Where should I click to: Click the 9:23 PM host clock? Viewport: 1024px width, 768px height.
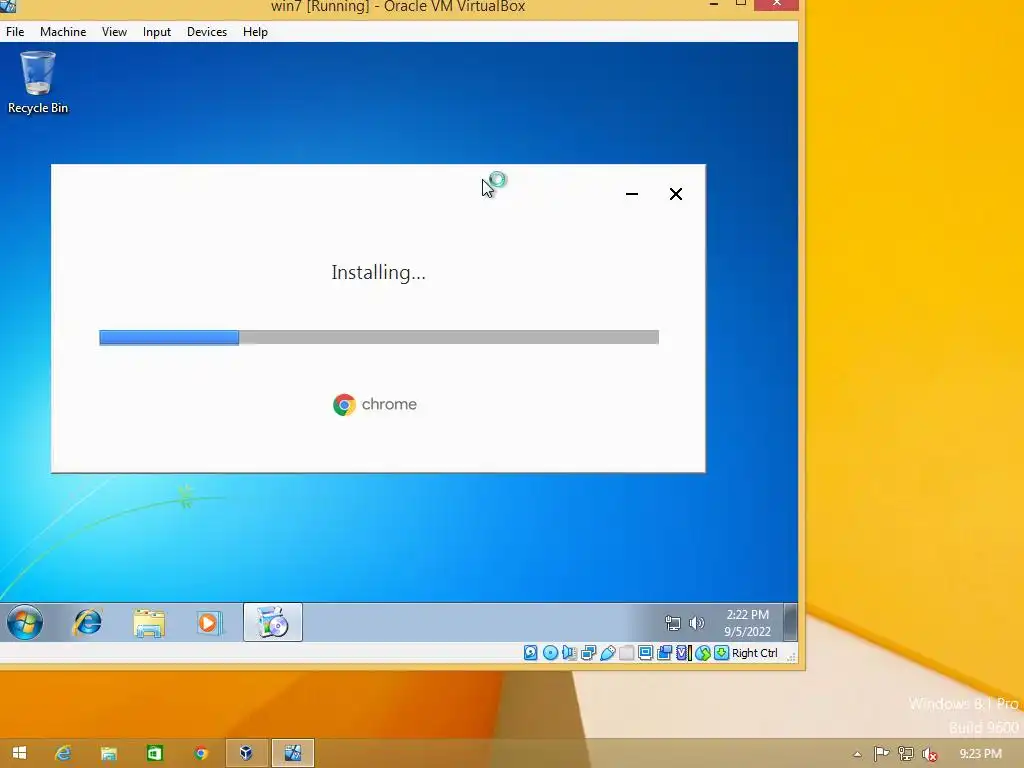point(980,754)
